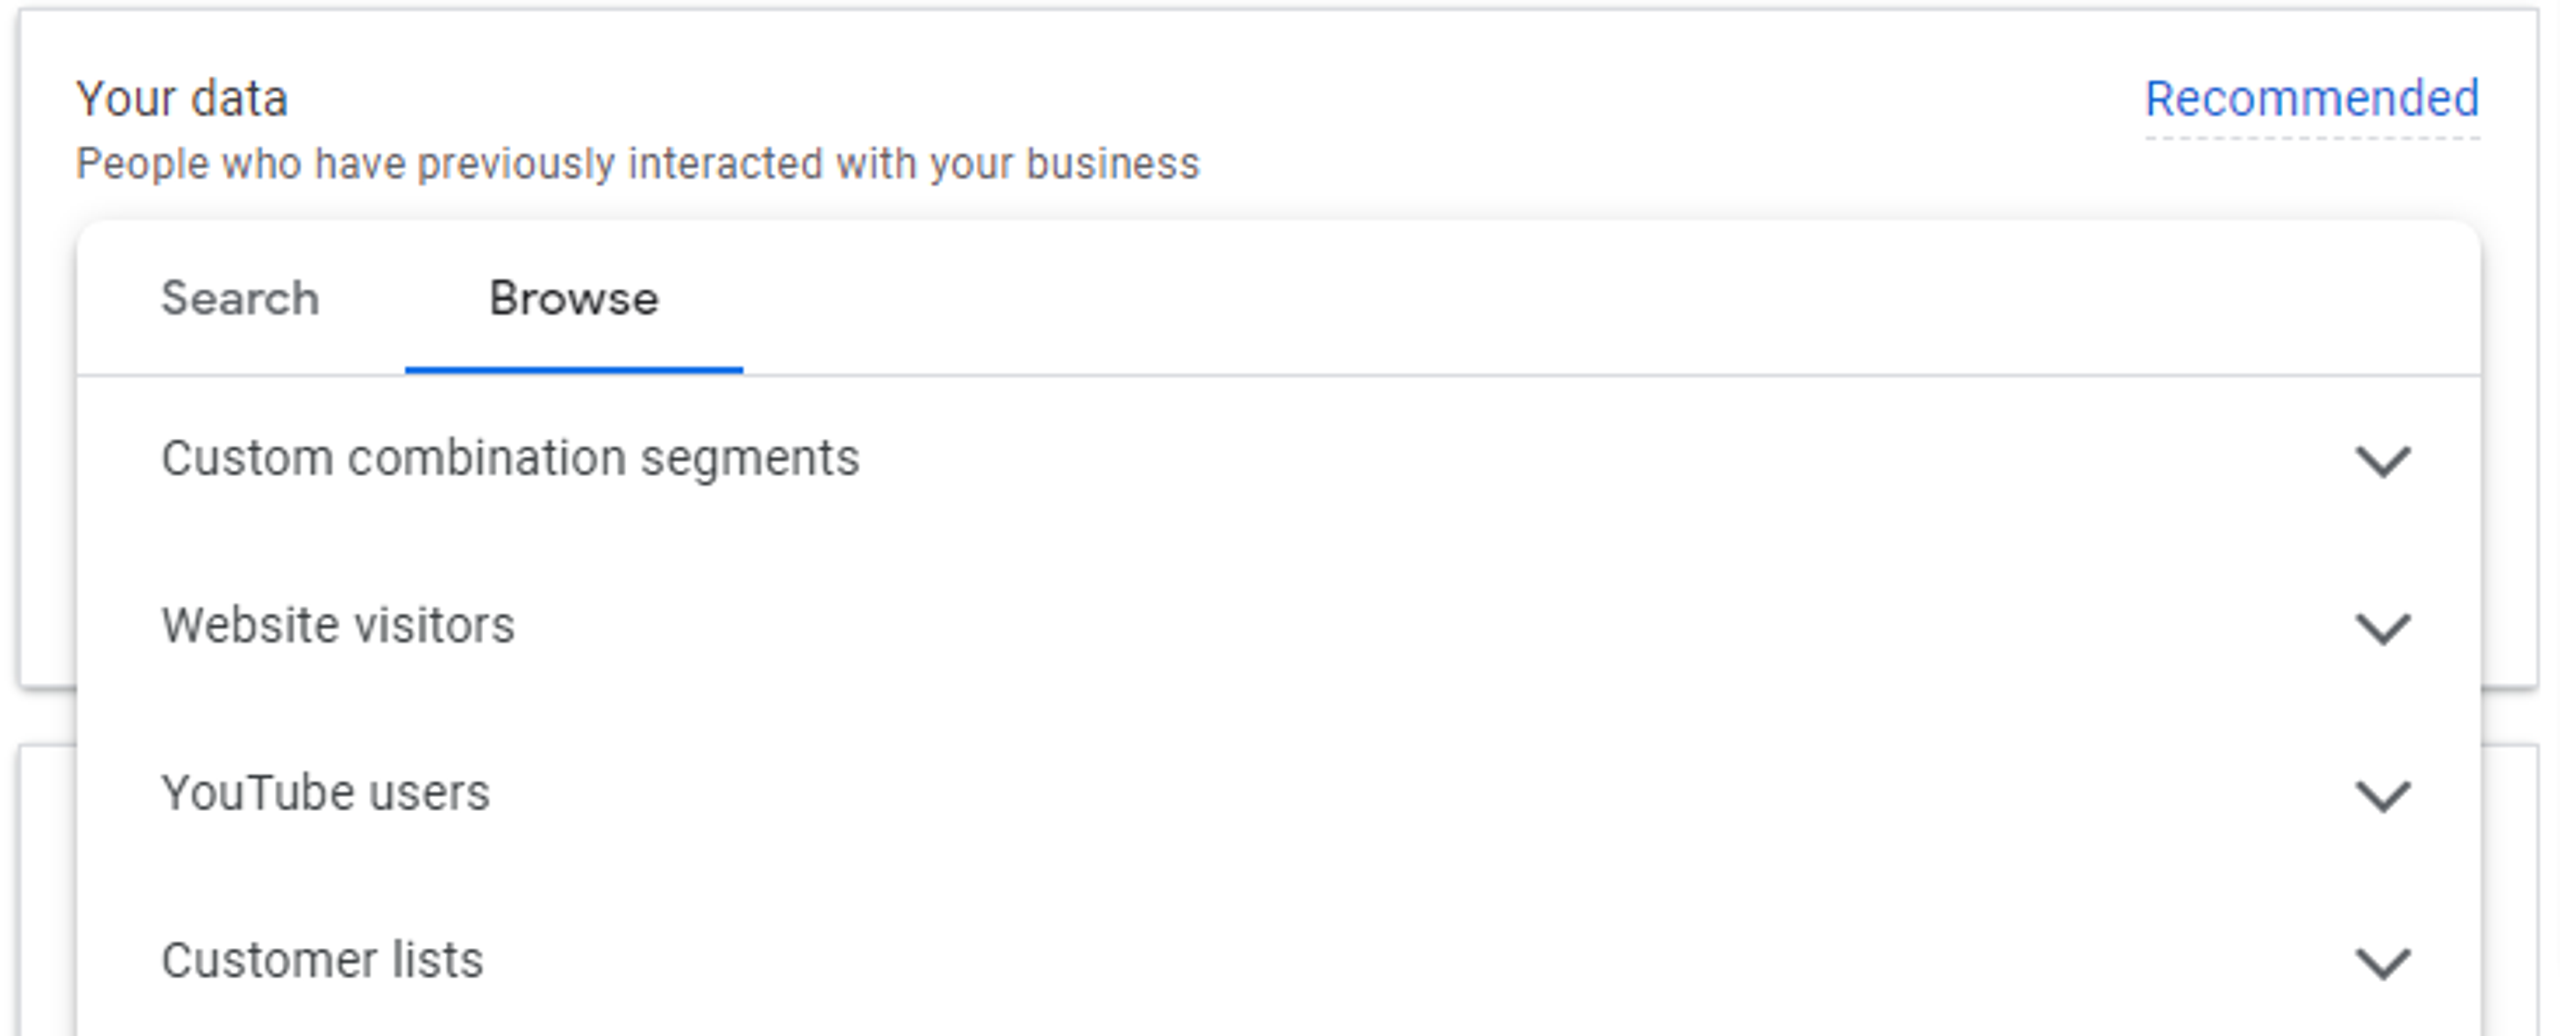Viewport: 2560px width, 1036px height.
Task: Click the blue underline beneath Browse
Action: pos(573,370)
